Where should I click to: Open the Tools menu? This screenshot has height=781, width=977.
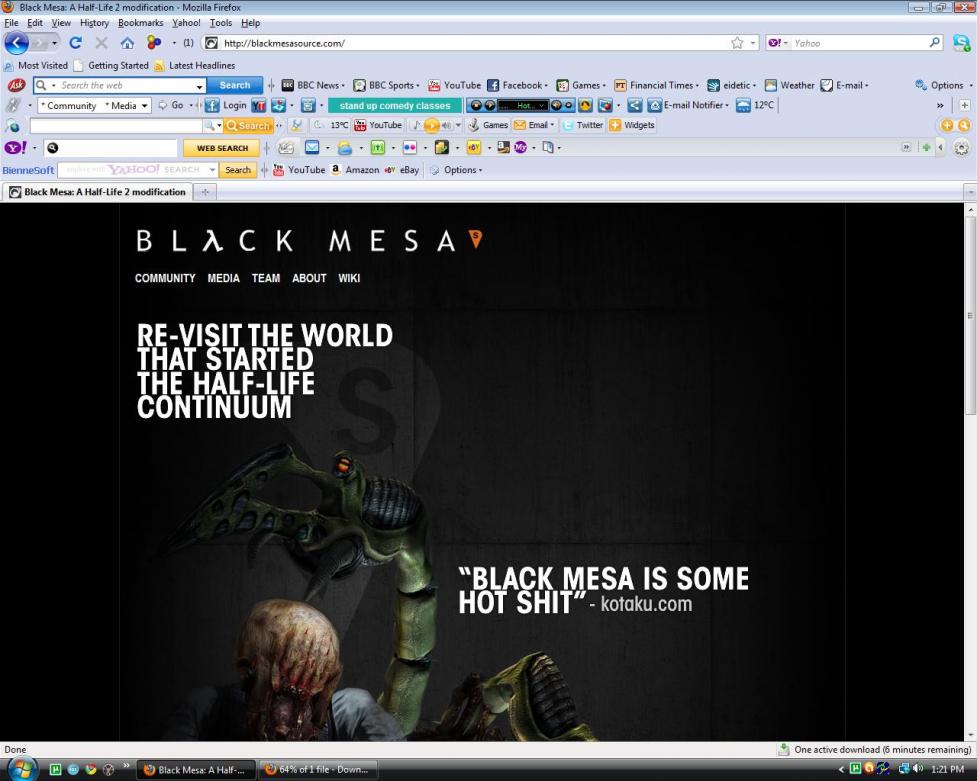(x=220, y=22)
